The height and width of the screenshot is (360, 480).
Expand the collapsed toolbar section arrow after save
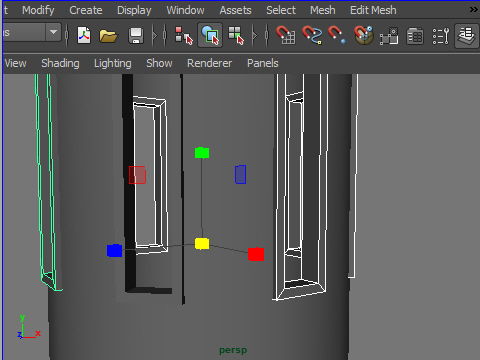pyautogui.click(x=154, y=35)
